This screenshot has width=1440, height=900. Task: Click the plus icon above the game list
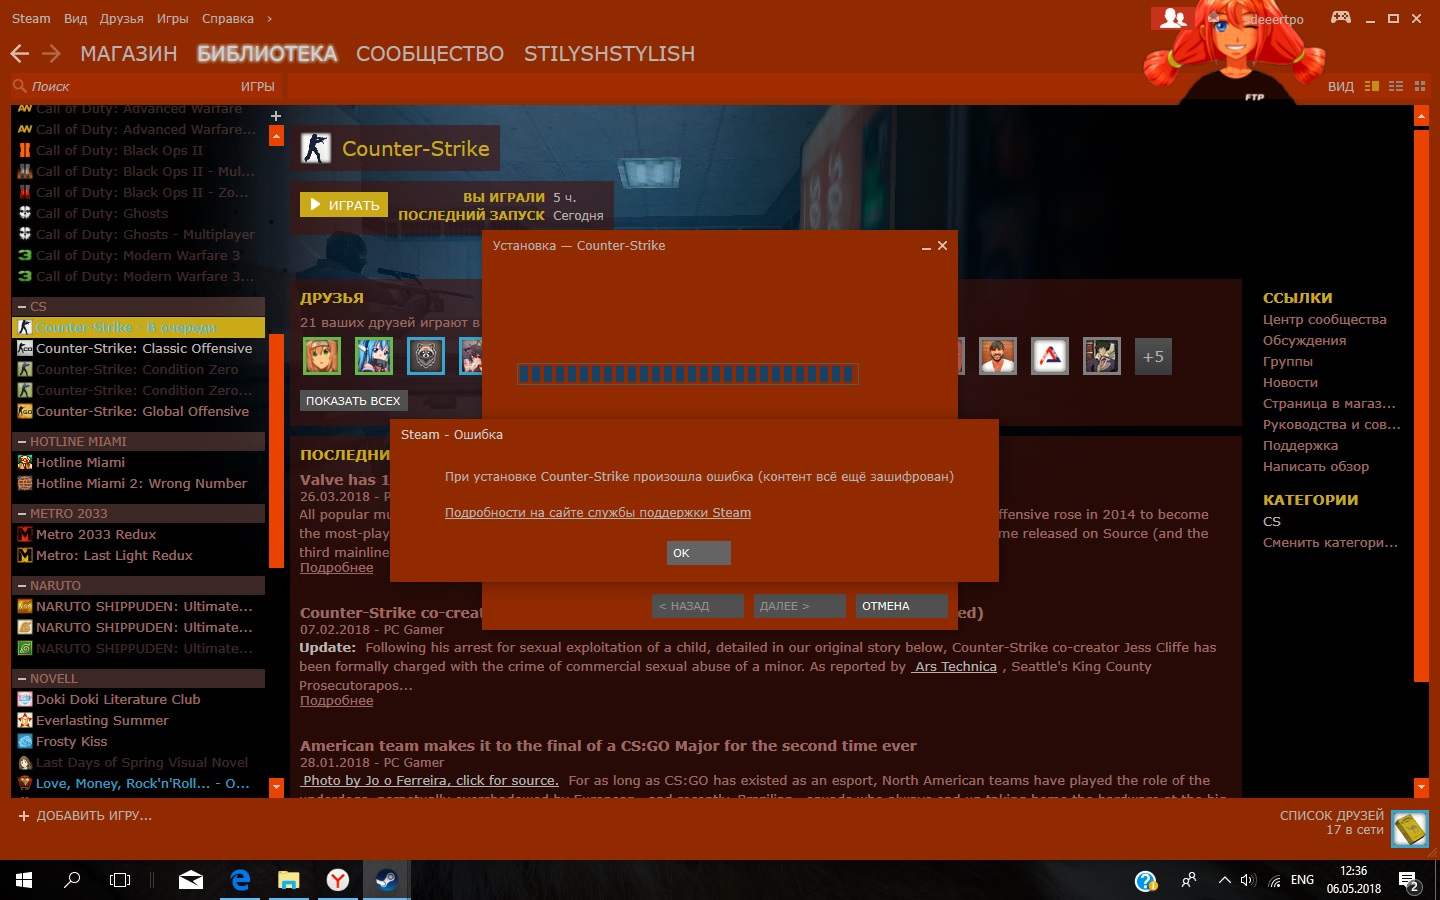click(x=276, y=116)
